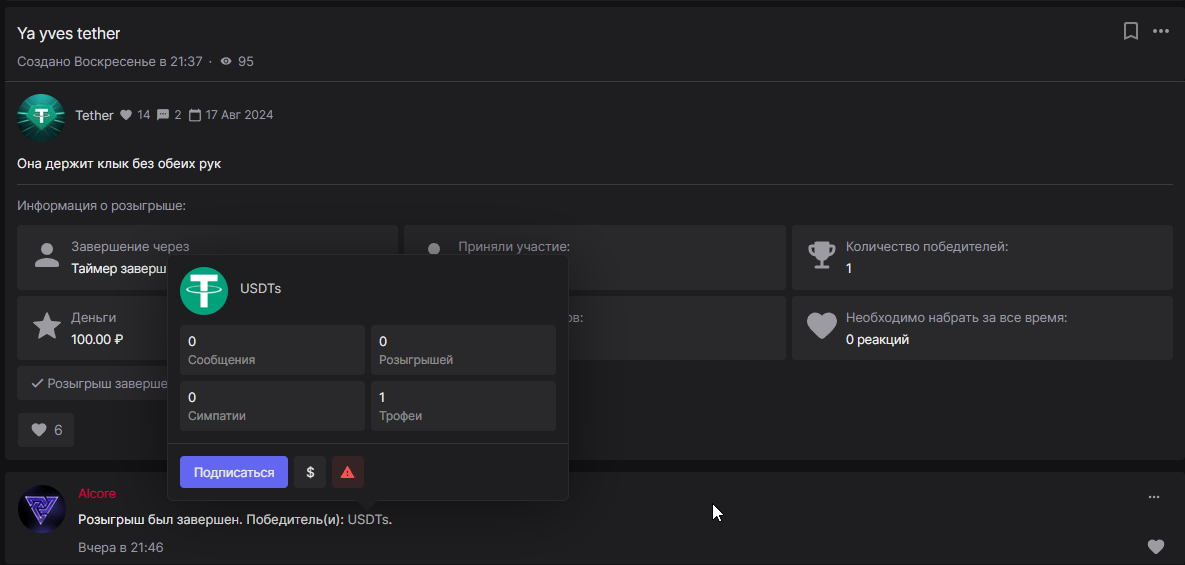
Task: Bookmark the Ya yves tether thread
Action: pyautogui.click(x=1131, y=31)
